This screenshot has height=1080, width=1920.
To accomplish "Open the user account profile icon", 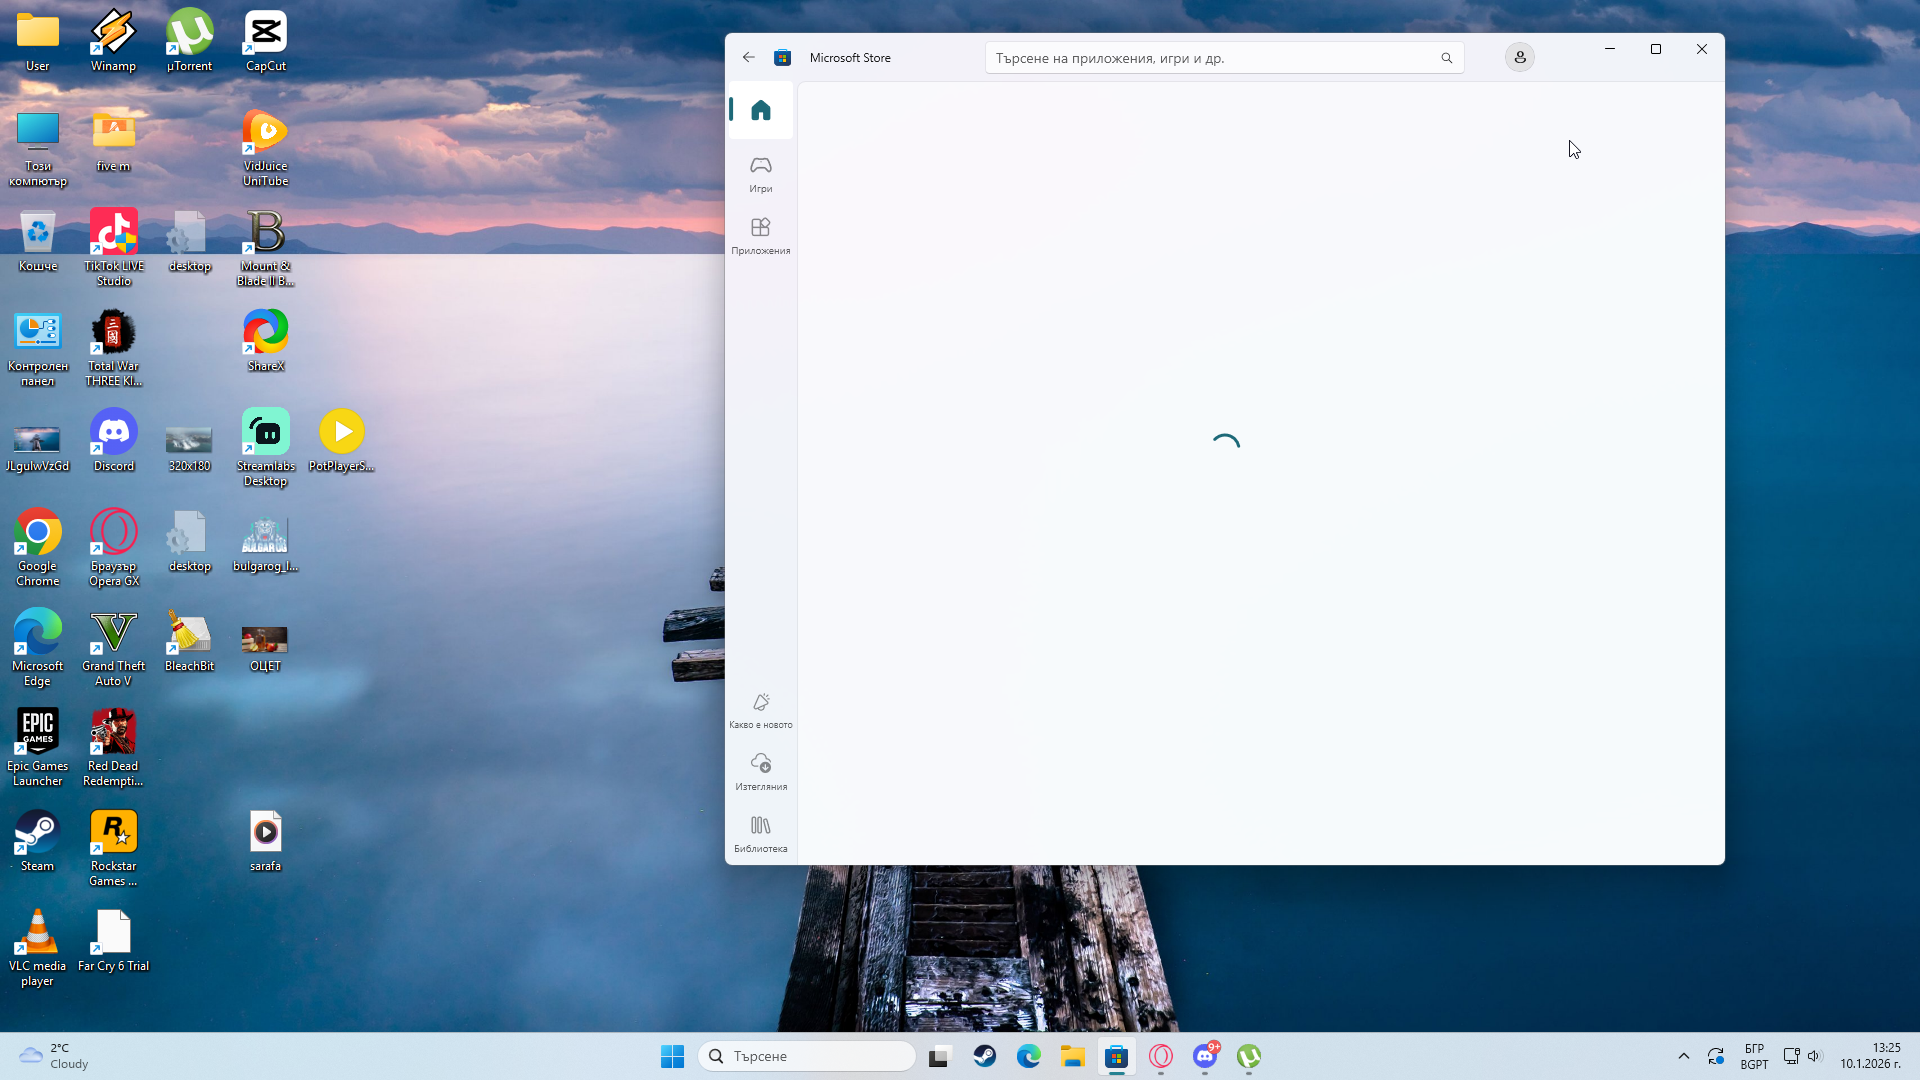I will tap(1519, 58).
